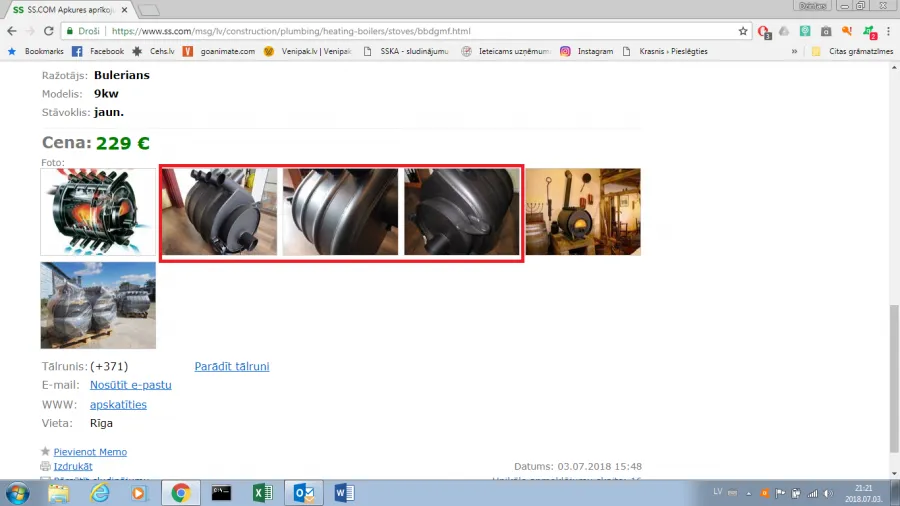Open the Venipak.lv bookmark

click(x=308, y=51)
